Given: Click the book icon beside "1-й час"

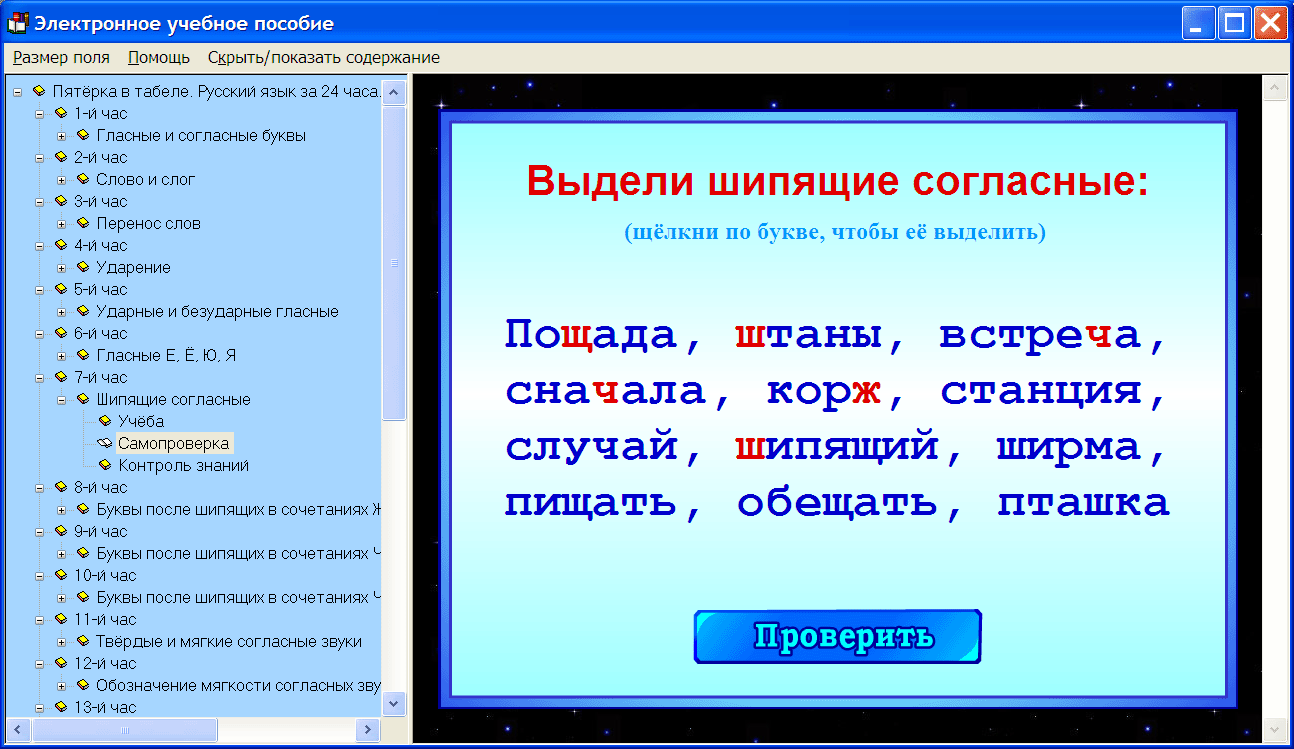Looking at the screenshot, I should 61,113.
